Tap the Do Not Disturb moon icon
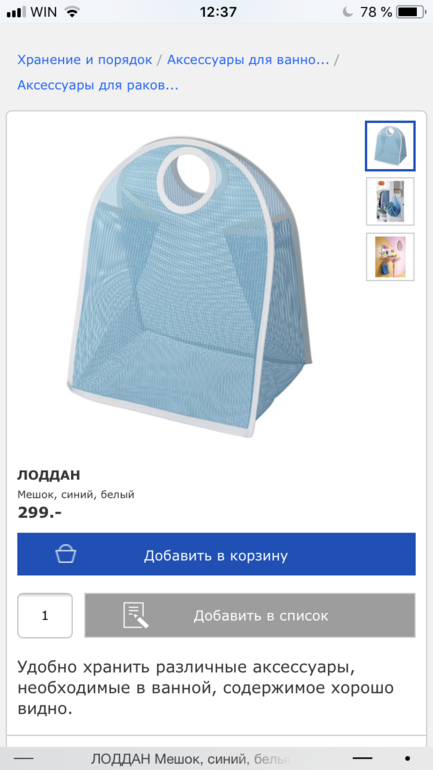This screenshot has width=433, height=770. tap(348, 12)
